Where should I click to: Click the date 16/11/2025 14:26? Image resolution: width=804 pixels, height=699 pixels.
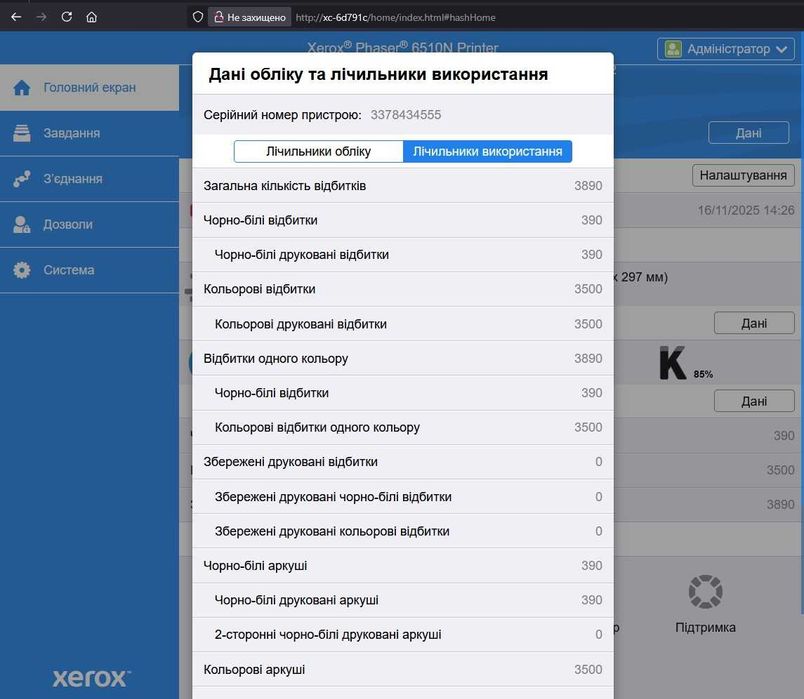746,210
